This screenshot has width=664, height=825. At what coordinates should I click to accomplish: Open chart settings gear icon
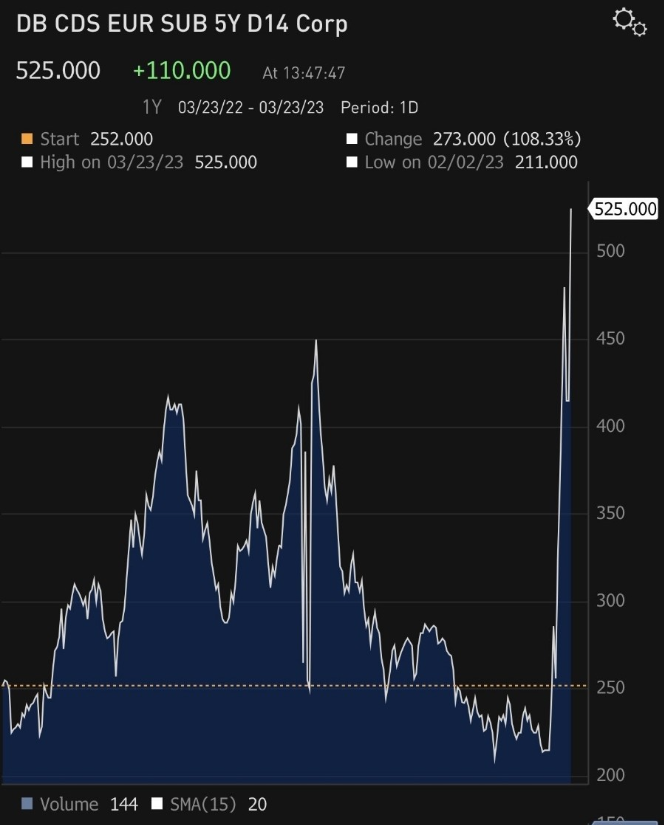click(x=629, y=22)
